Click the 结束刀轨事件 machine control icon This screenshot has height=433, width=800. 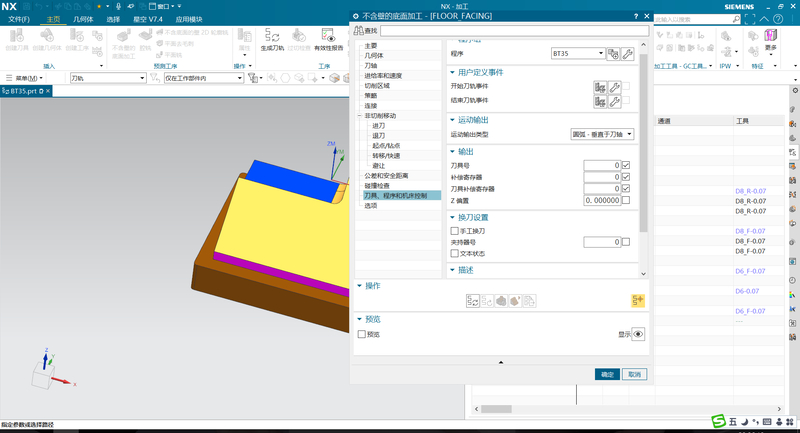tap(600, 101)
